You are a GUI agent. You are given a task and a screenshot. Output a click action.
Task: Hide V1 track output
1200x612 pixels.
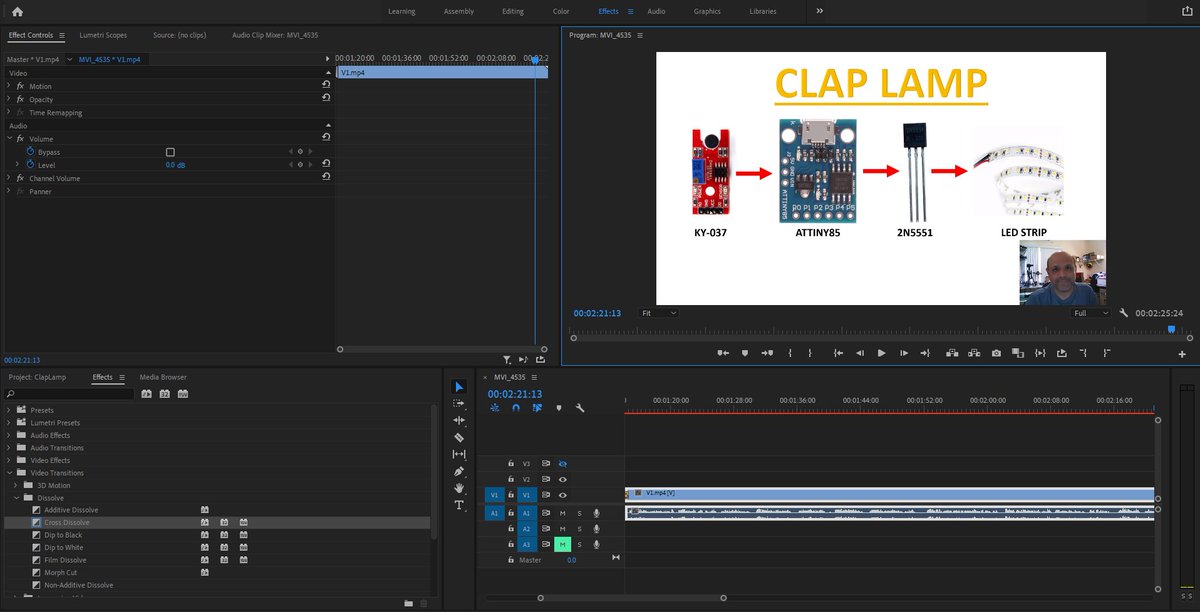point(563,495)
